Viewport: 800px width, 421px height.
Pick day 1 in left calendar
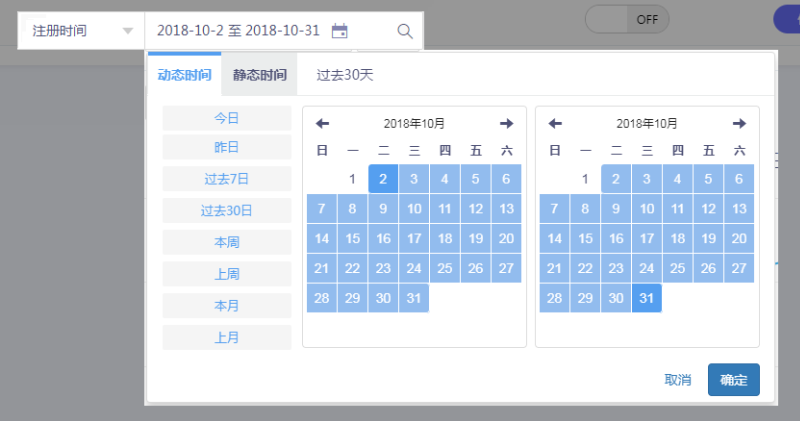click(352, 179)
